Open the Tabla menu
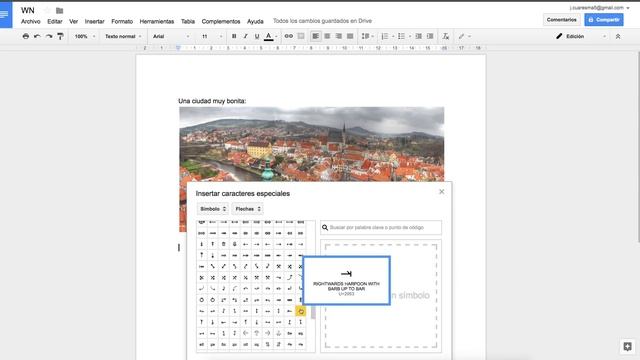 coord(188,21)
